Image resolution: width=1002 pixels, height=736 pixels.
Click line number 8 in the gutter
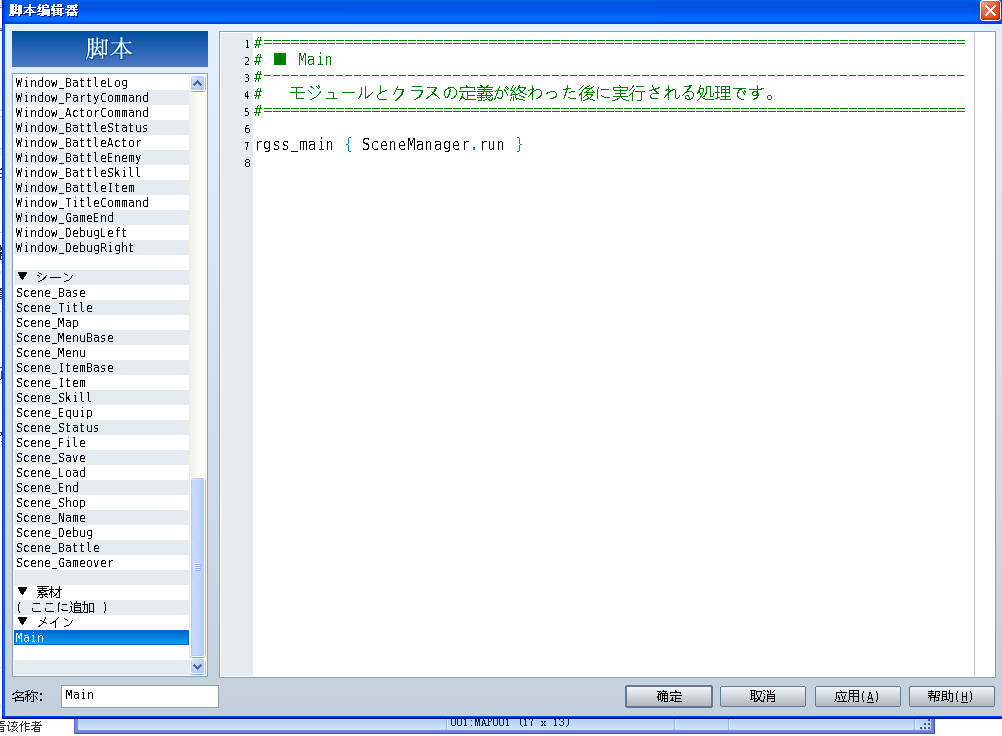click(247, 164)
